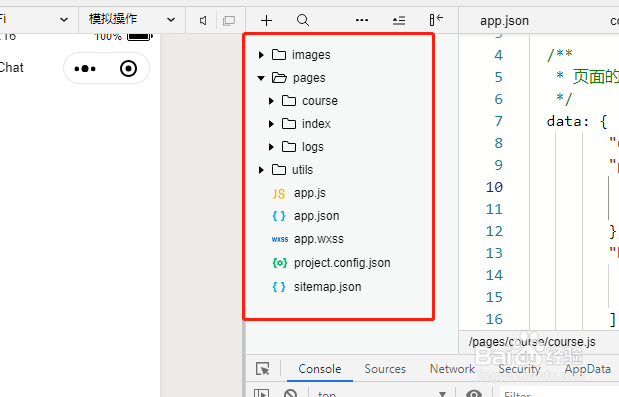This screenshot has height=397, width=619.
Task: Open the three-dots more options menu
Action: (362, 20)
